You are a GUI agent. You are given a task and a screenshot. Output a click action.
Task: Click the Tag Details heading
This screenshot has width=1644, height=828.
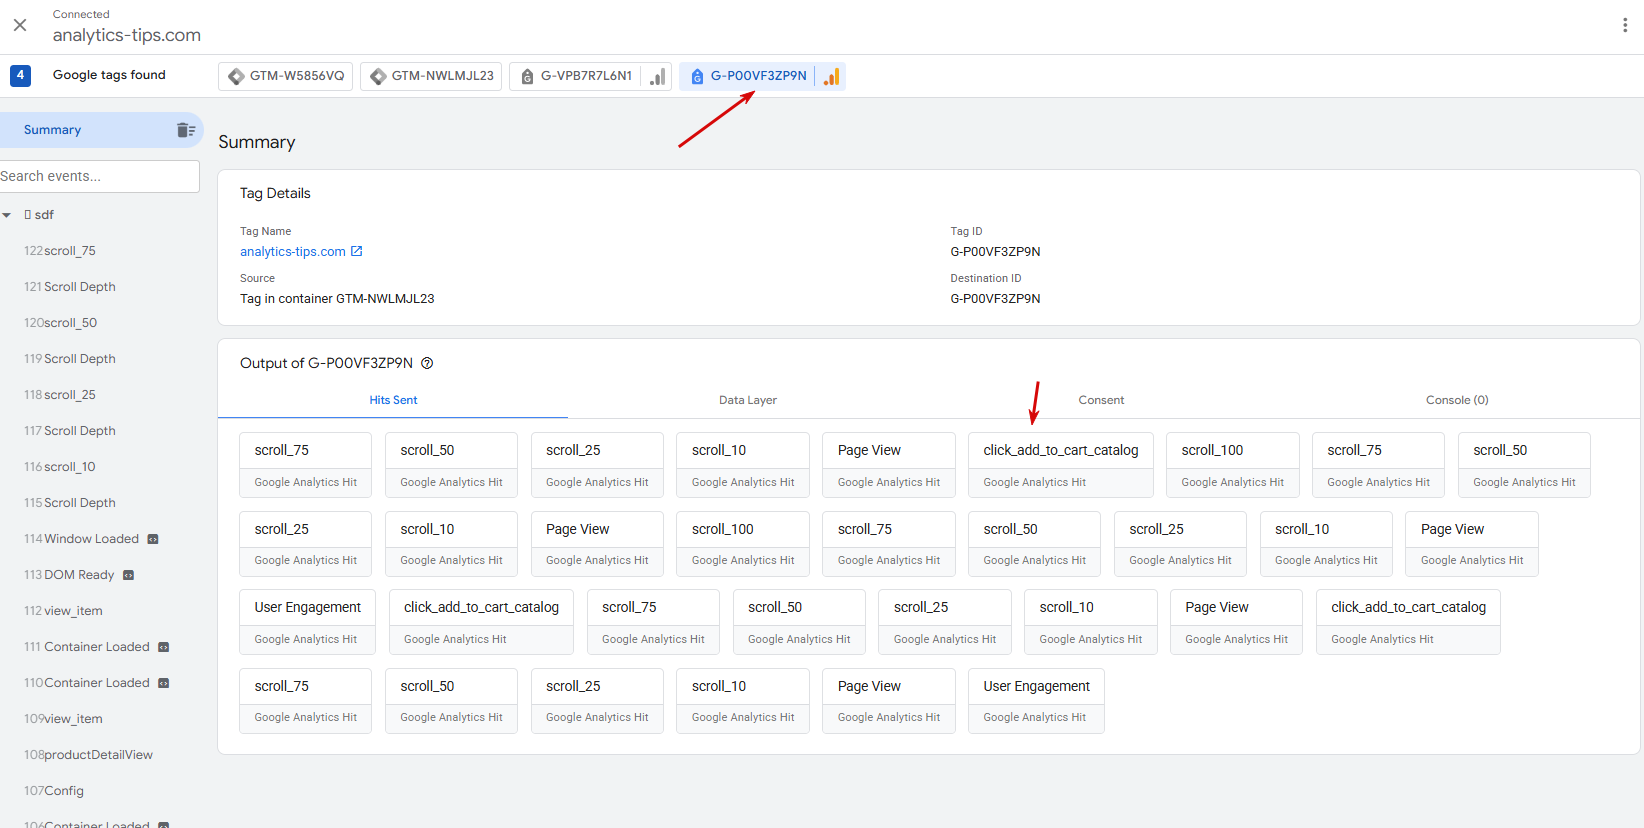point(275,193)
